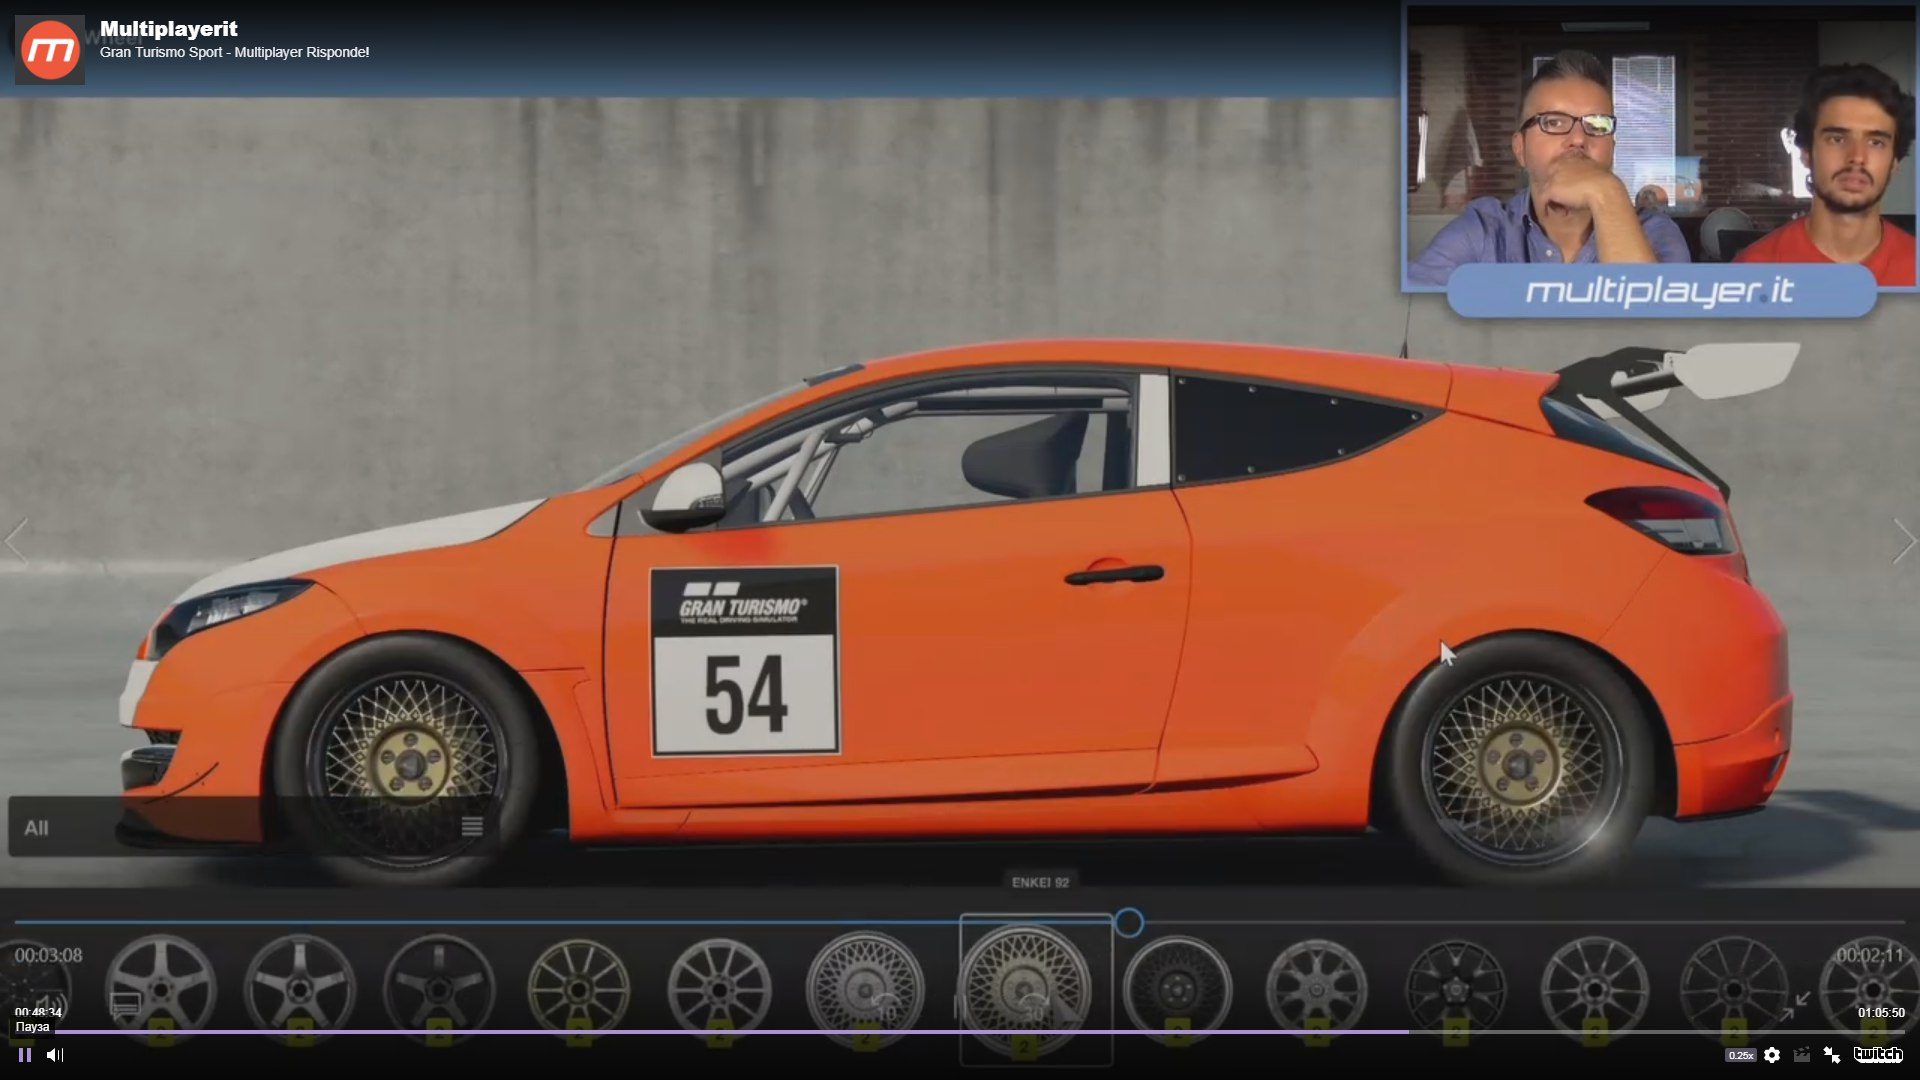
Task: Click the webcam overlay picture
Action: tap(1660, 145)
